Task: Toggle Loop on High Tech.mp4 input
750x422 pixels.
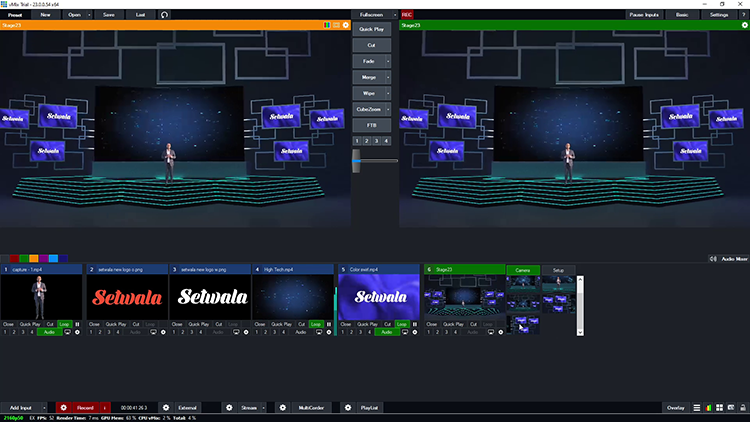Action: coord(316,324)
